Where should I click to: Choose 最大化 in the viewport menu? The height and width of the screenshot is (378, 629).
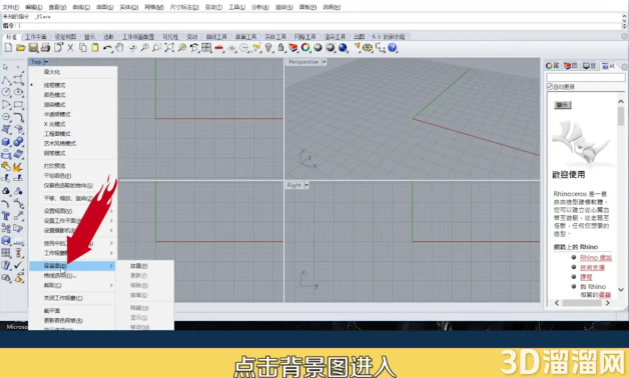(x=52, y=72)
